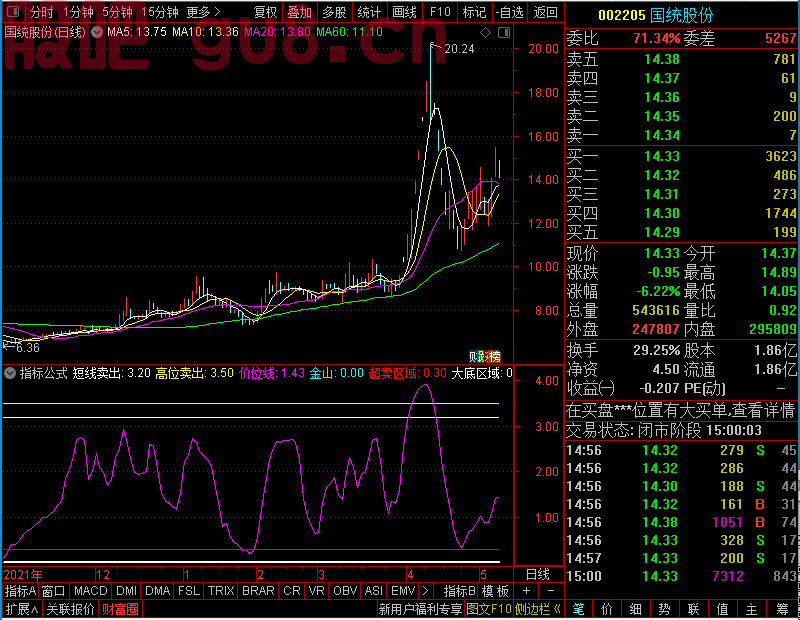The height and width of the screenshot is (620, 800).
Task: Select VR indicator
Action: (317, 591)
